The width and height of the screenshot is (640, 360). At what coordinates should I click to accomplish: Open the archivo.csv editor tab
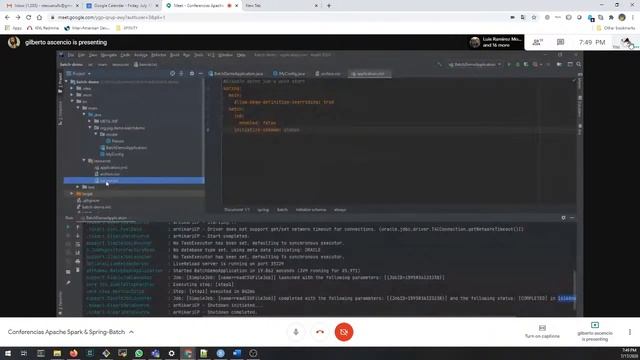tap(328, 74)
